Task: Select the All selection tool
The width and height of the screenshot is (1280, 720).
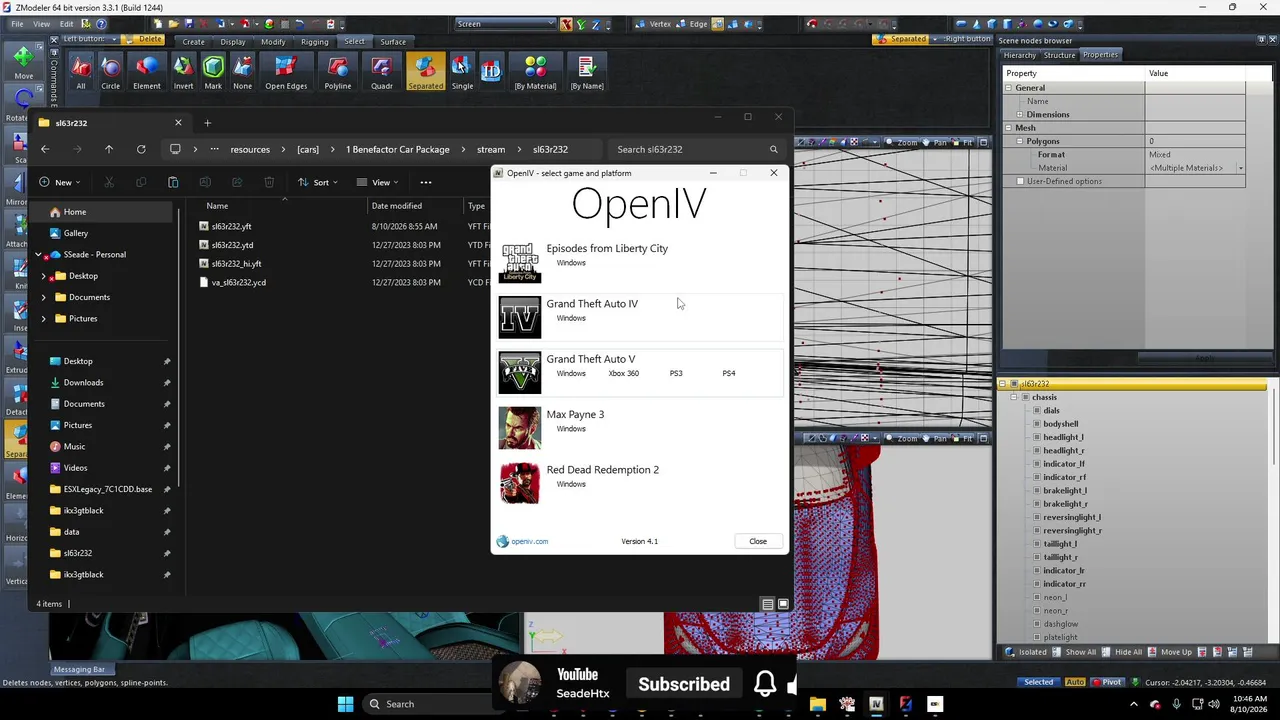Action: pyautogui.click(x=81, y=73)
